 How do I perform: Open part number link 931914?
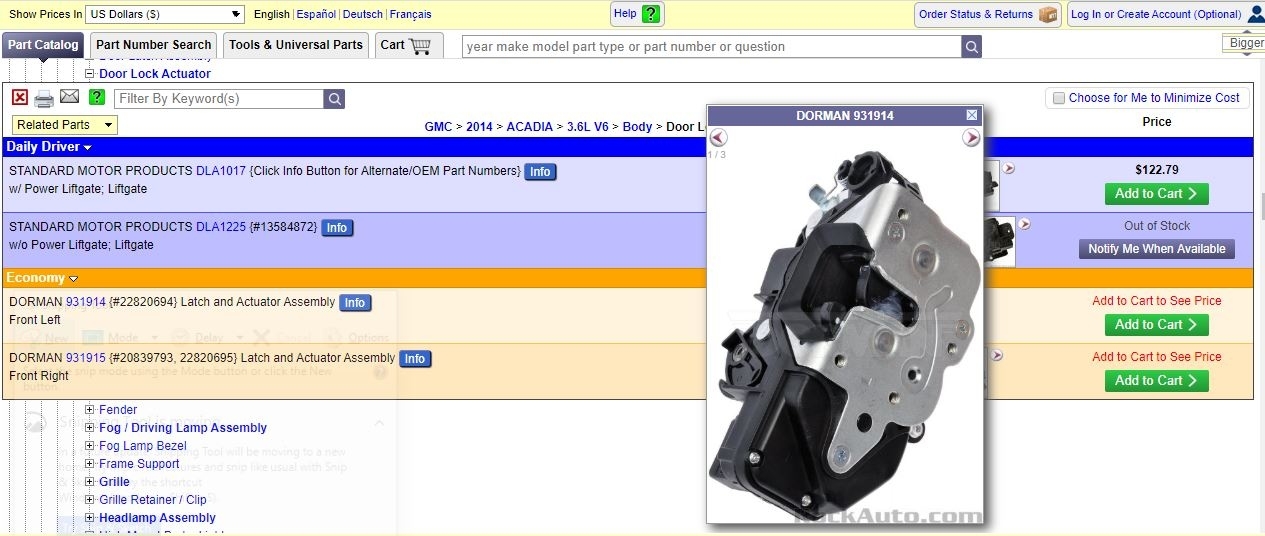pos(86,302)
